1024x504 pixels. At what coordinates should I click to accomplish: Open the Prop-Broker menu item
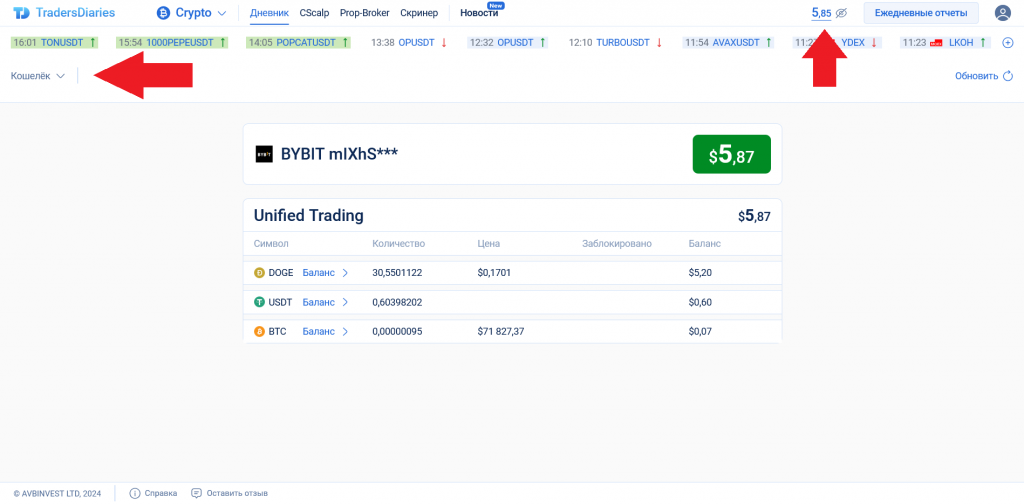pyautogui.click(x=364, y=12)
